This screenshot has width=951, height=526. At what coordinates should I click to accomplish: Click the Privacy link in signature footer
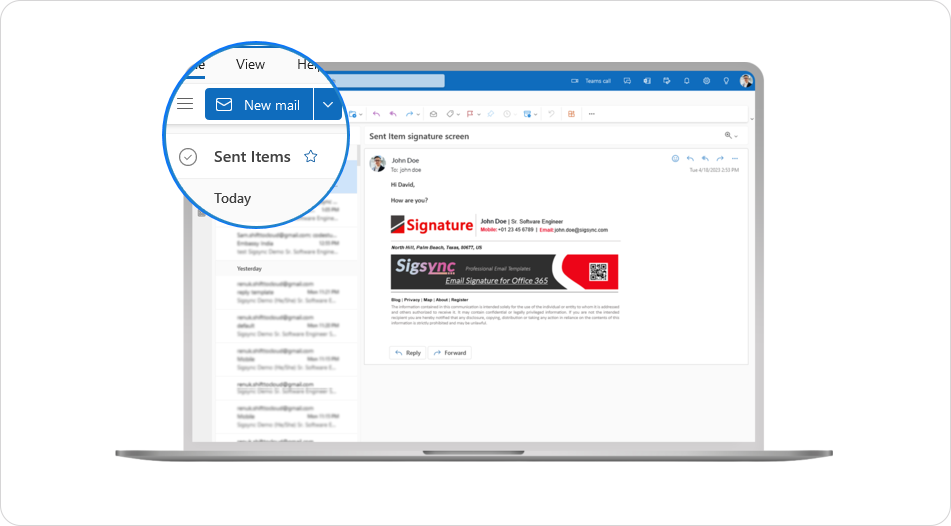click(411, 299)
